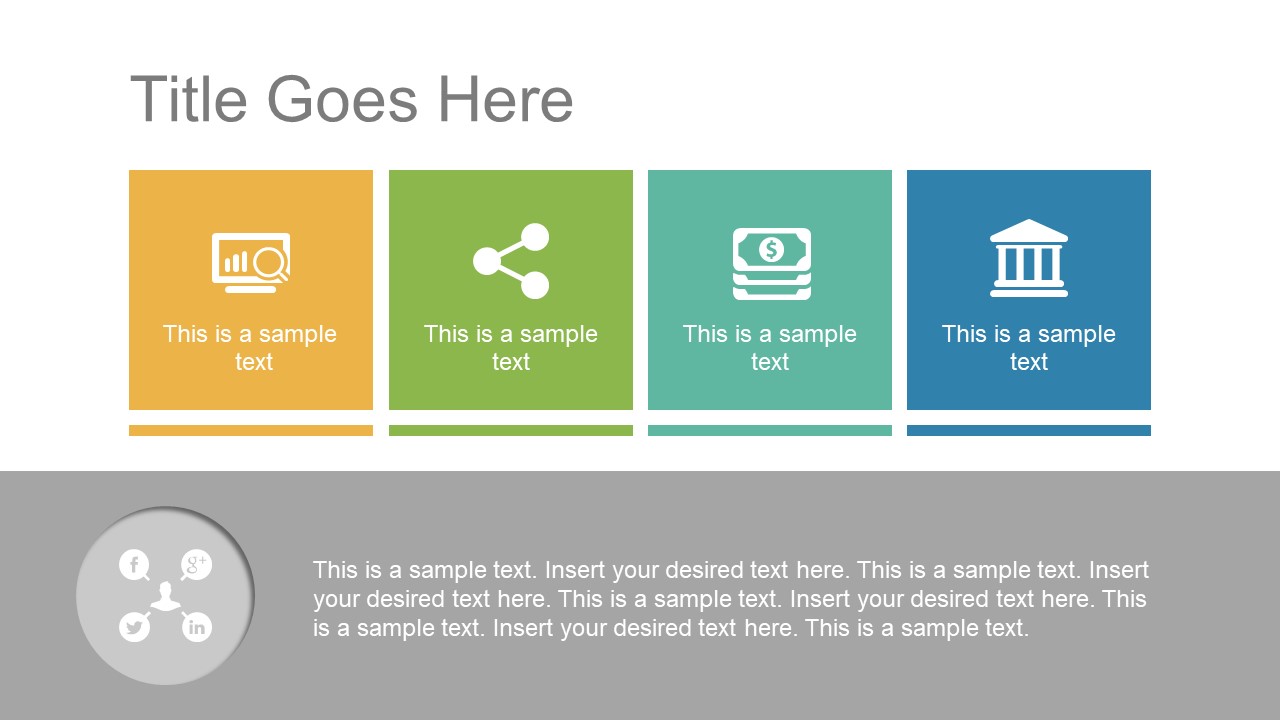Image resolution: width=1280 pixels, height=720 pixels.
Task: Click the bank building icon
Action: (1029, 259)
